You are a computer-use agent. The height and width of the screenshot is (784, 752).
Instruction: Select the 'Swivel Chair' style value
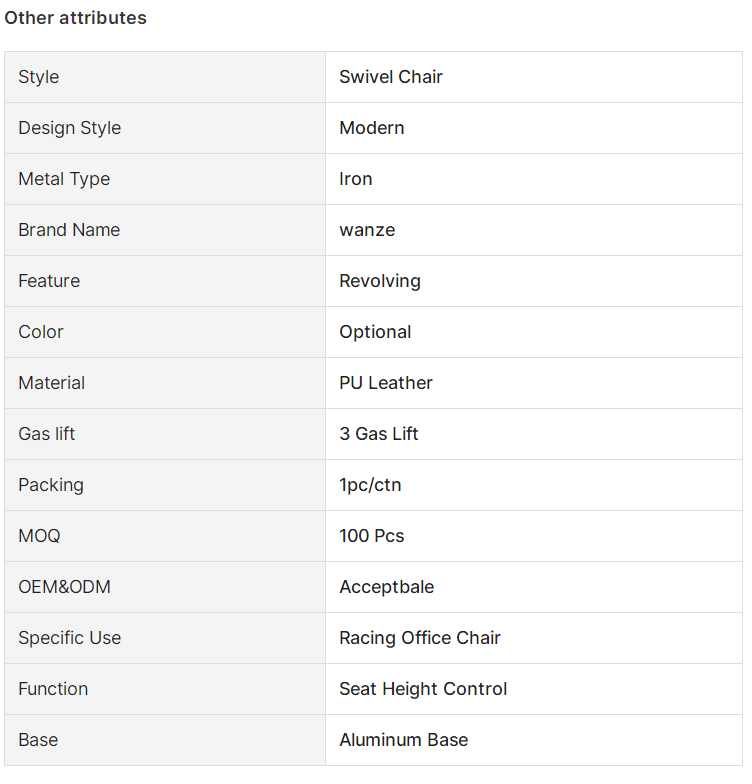[390, 77]
